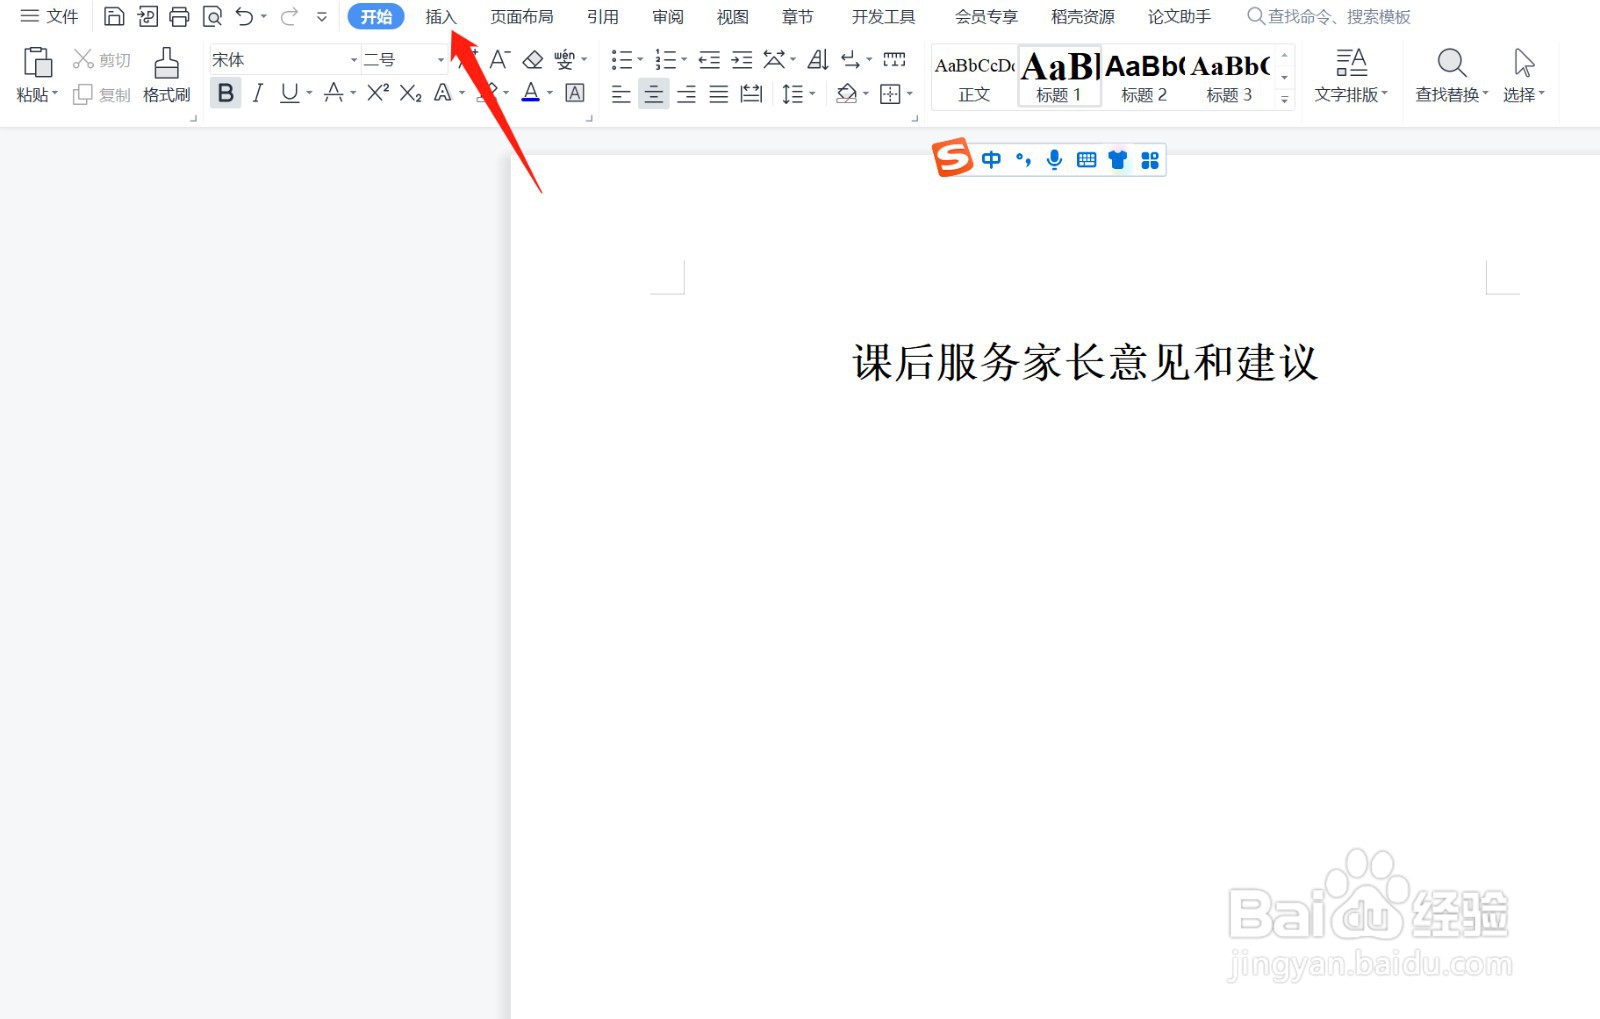This screenshot has height=1019, width=1600.
Task: Click the Print icon in quick access toolbar
Action: tap(179, 16)
